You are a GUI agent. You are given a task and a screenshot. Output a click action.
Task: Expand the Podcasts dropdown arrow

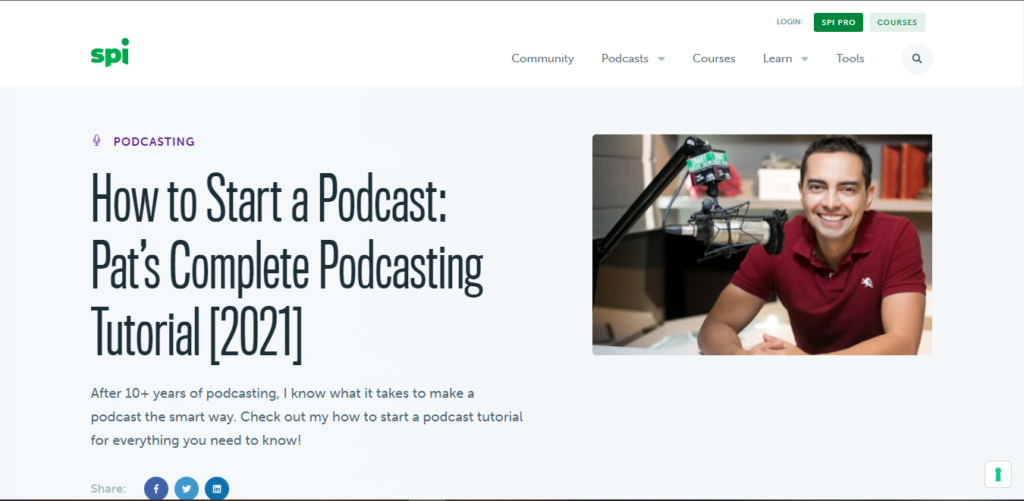(661, 59)
